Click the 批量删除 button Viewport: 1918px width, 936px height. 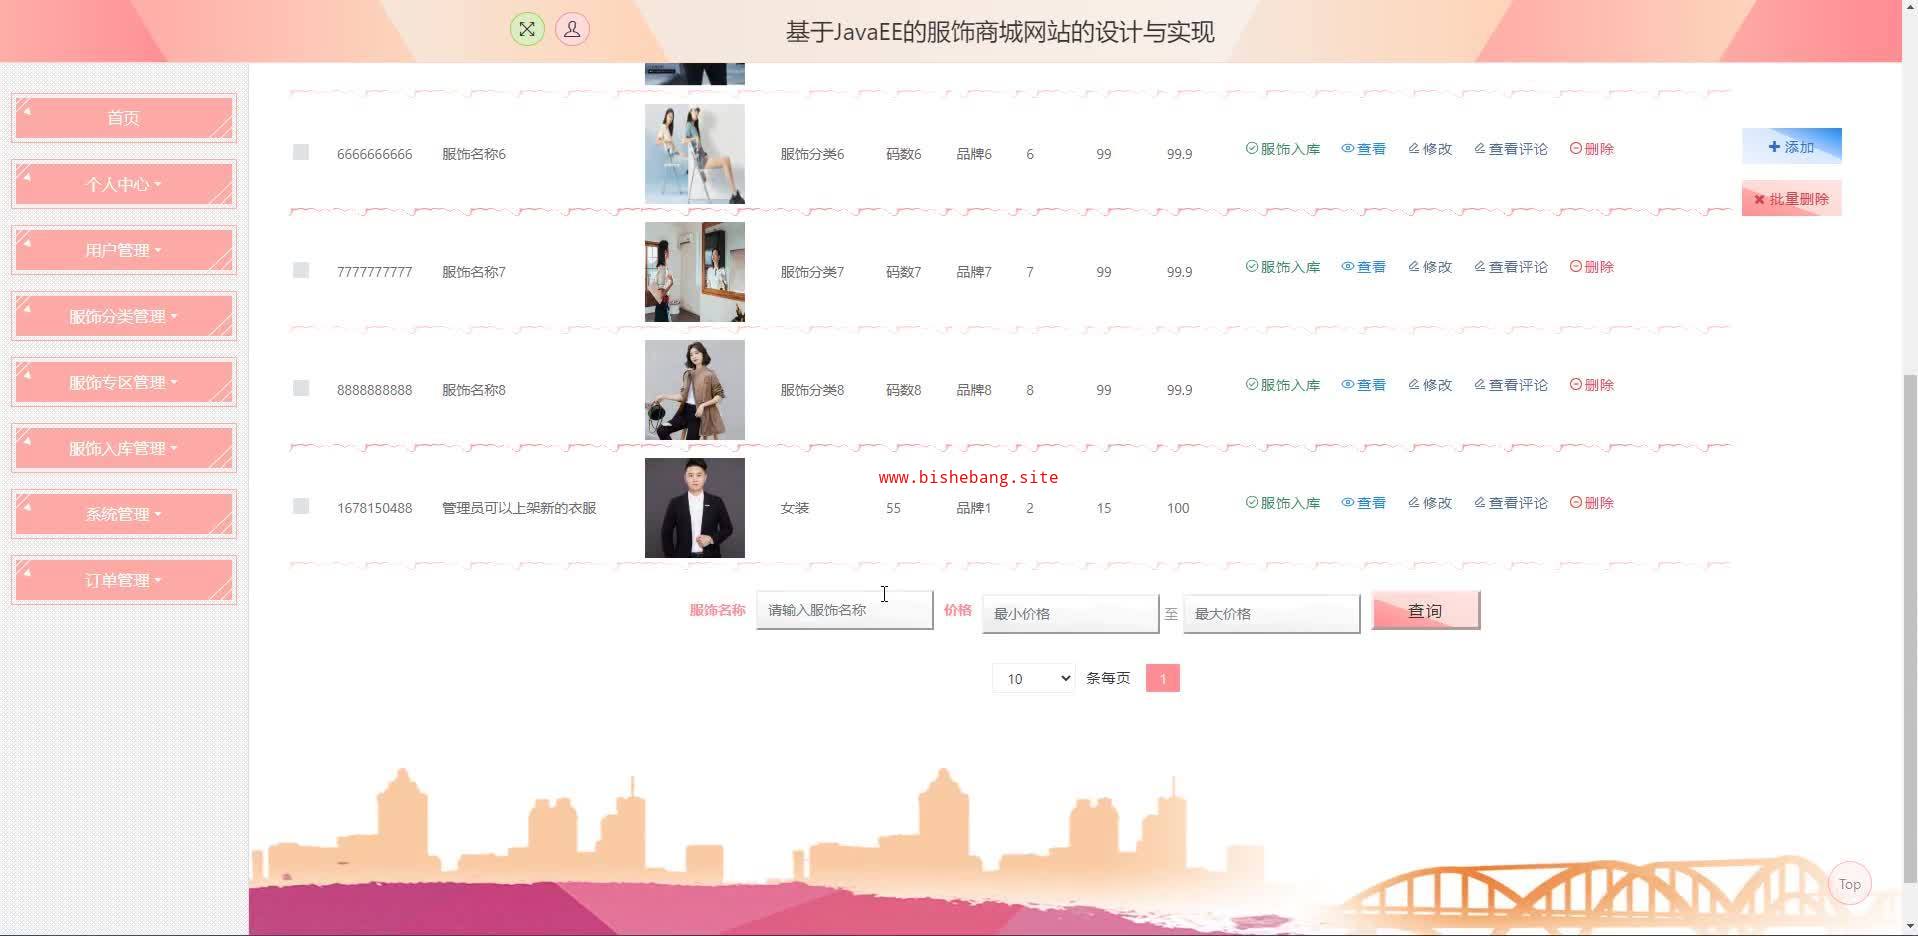pos(1791,198)
